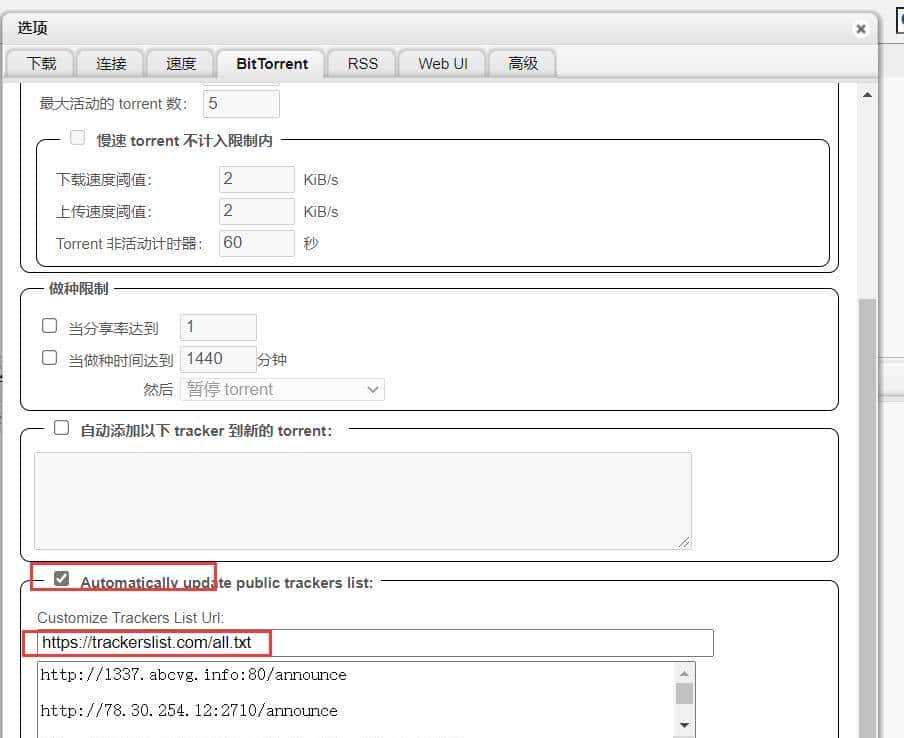Open the 连接 tab
The height and width of the screenshot is (738, 904).
click(111, 63)
